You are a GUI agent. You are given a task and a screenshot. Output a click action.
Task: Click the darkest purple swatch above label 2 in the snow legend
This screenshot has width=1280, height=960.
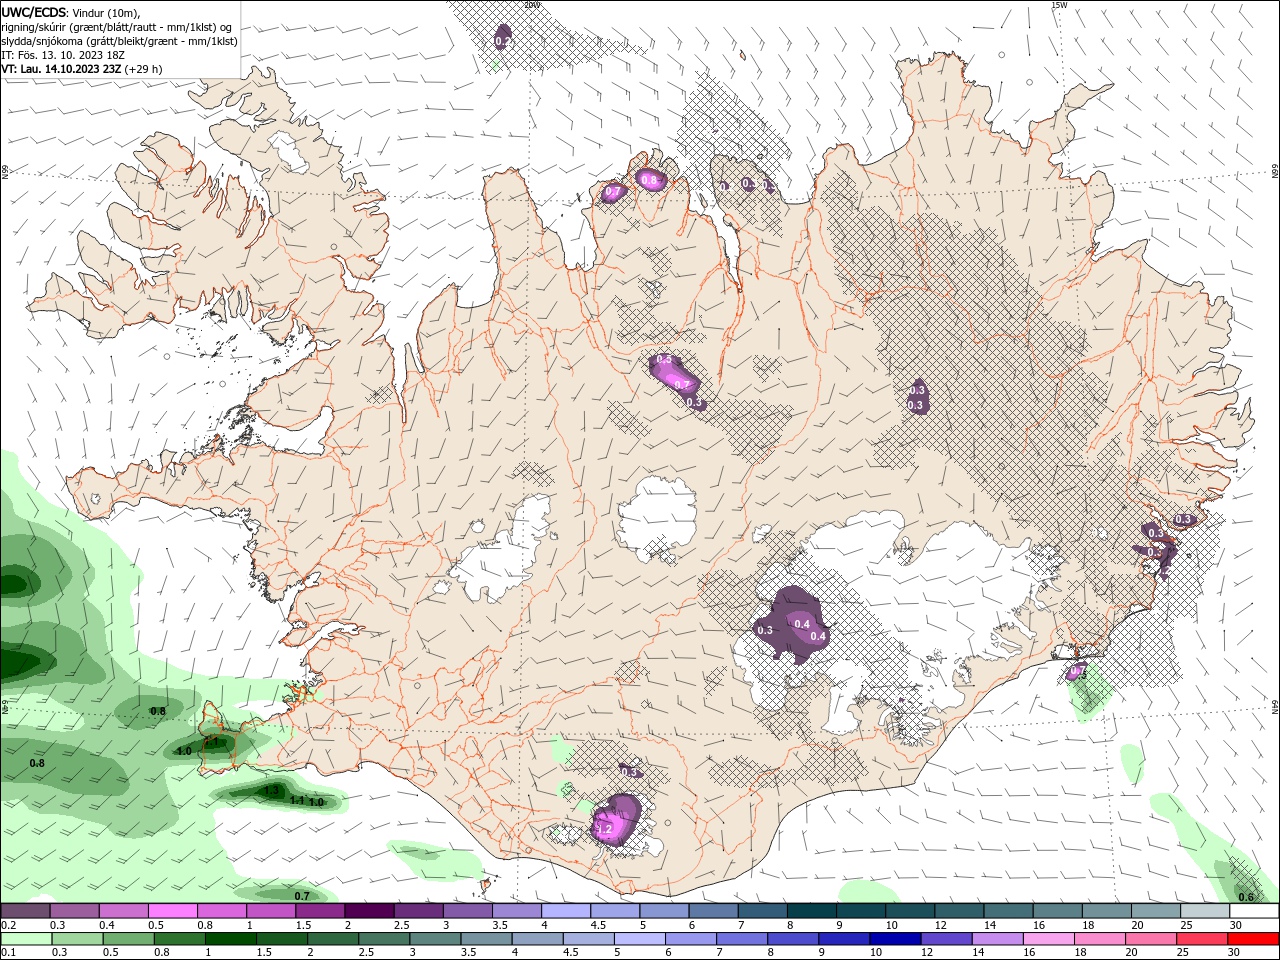click(368, 911)
